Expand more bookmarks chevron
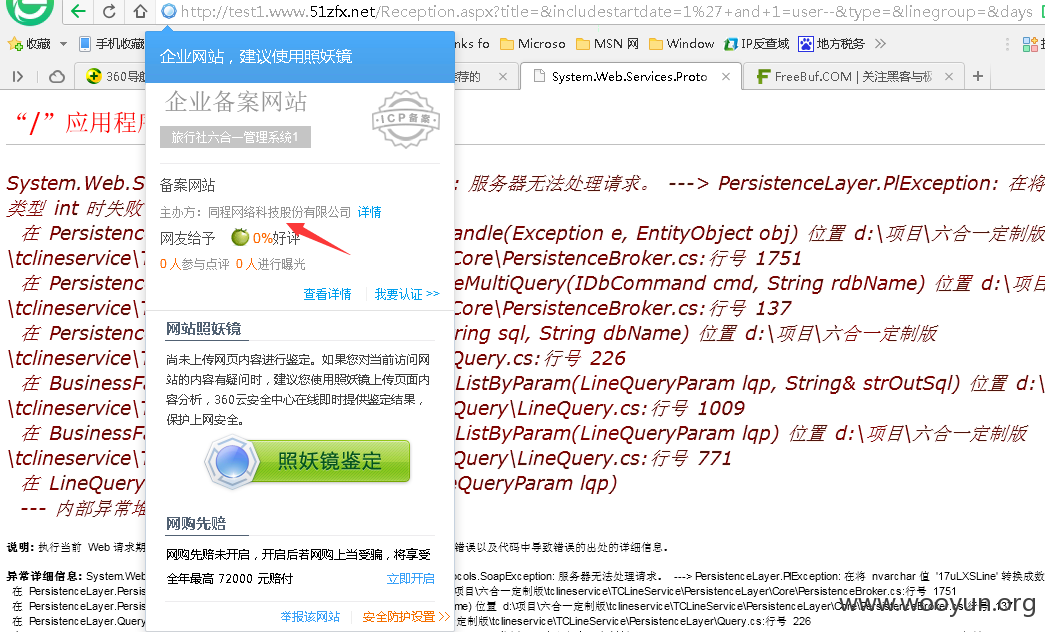The height and width of the screenshot is (632, 1045). click(x=880, y=44)
